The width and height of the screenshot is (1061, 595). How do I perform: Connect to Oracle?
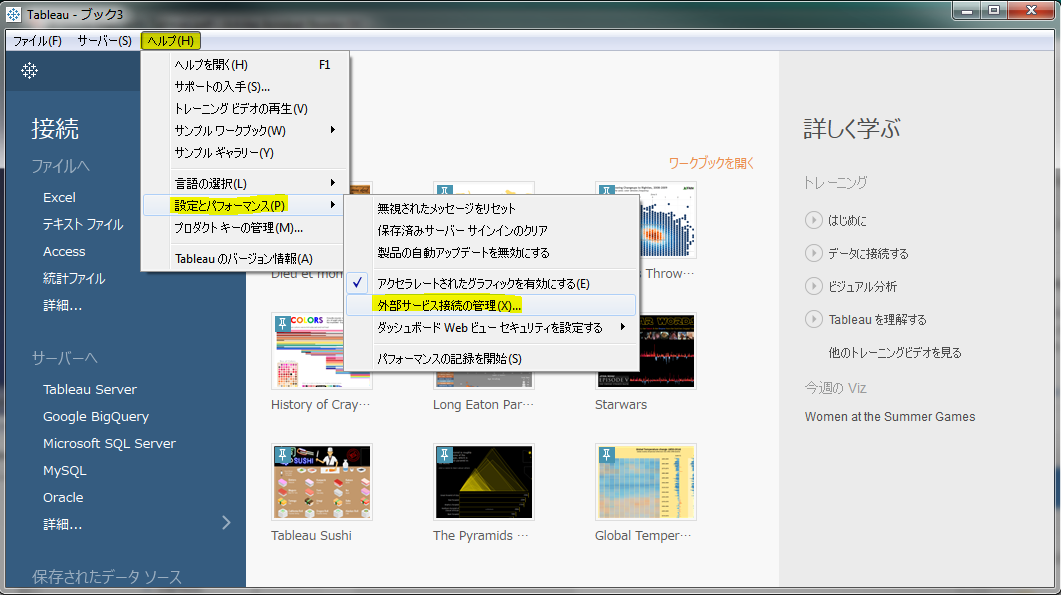[64, 498]
